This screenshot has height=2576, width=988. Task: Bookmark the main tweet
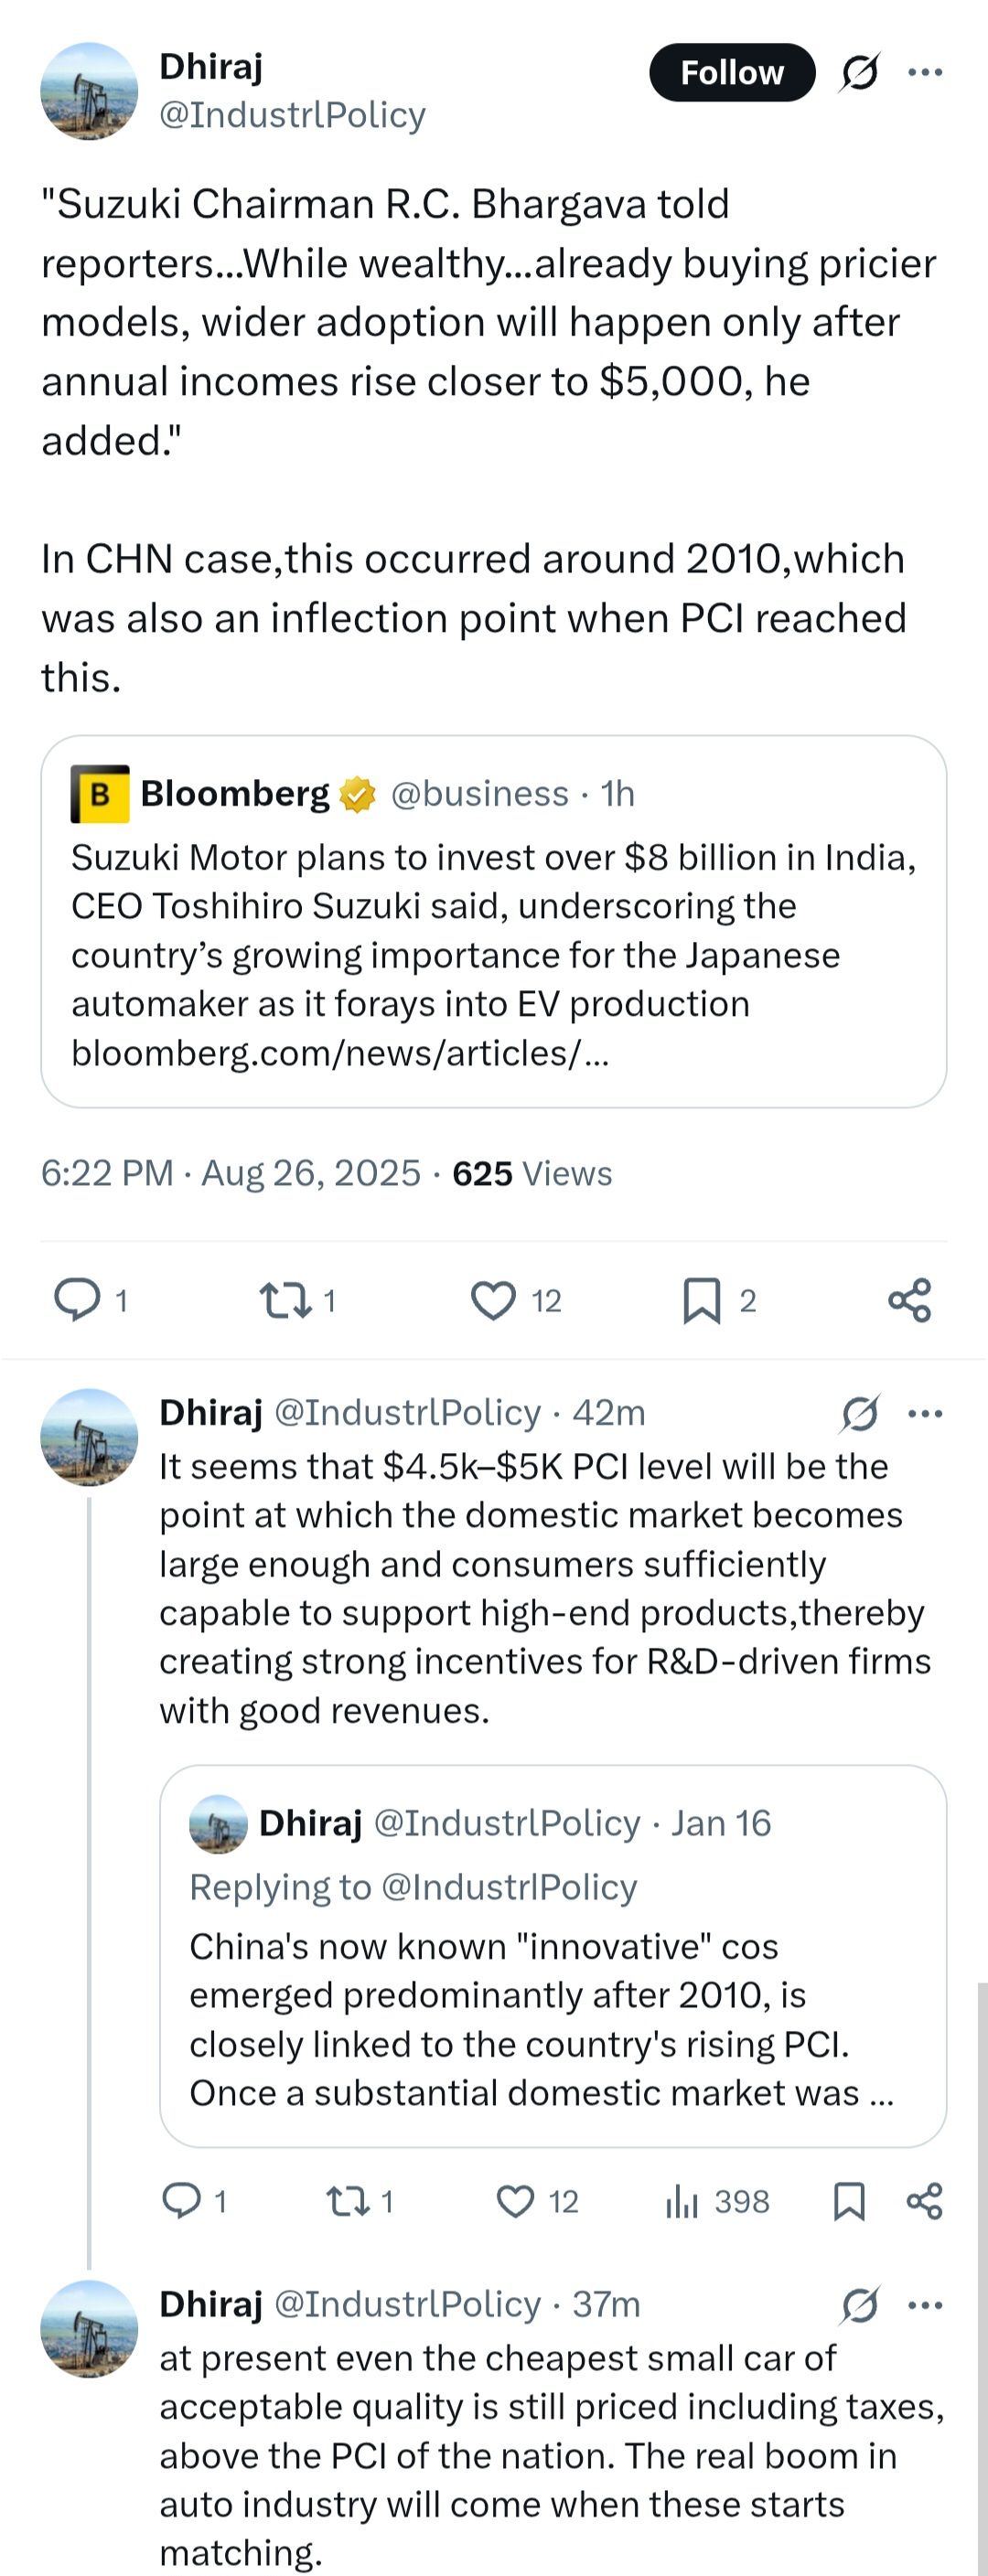[x=701, y=1300]
